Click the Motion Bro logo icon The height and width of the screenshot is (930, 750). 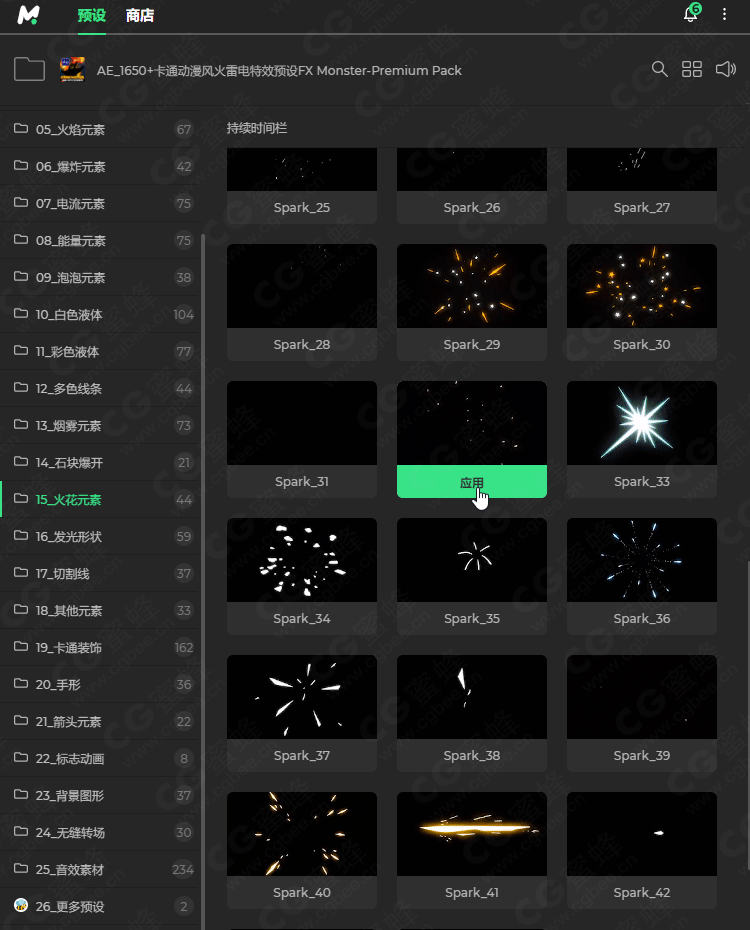(x=28, y=15)
